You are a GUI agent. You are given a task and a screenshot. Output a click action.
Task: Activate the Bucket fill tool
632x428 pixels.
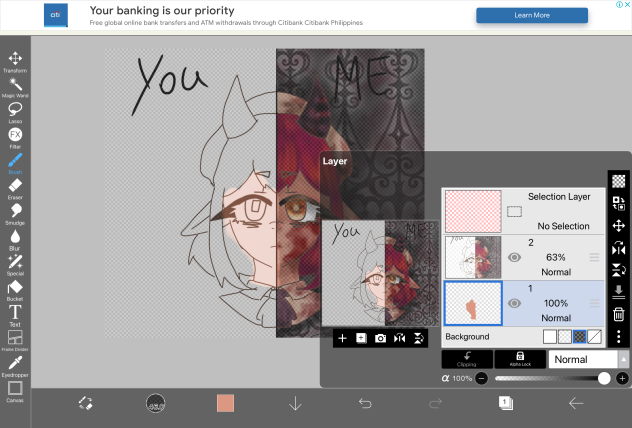15,289
